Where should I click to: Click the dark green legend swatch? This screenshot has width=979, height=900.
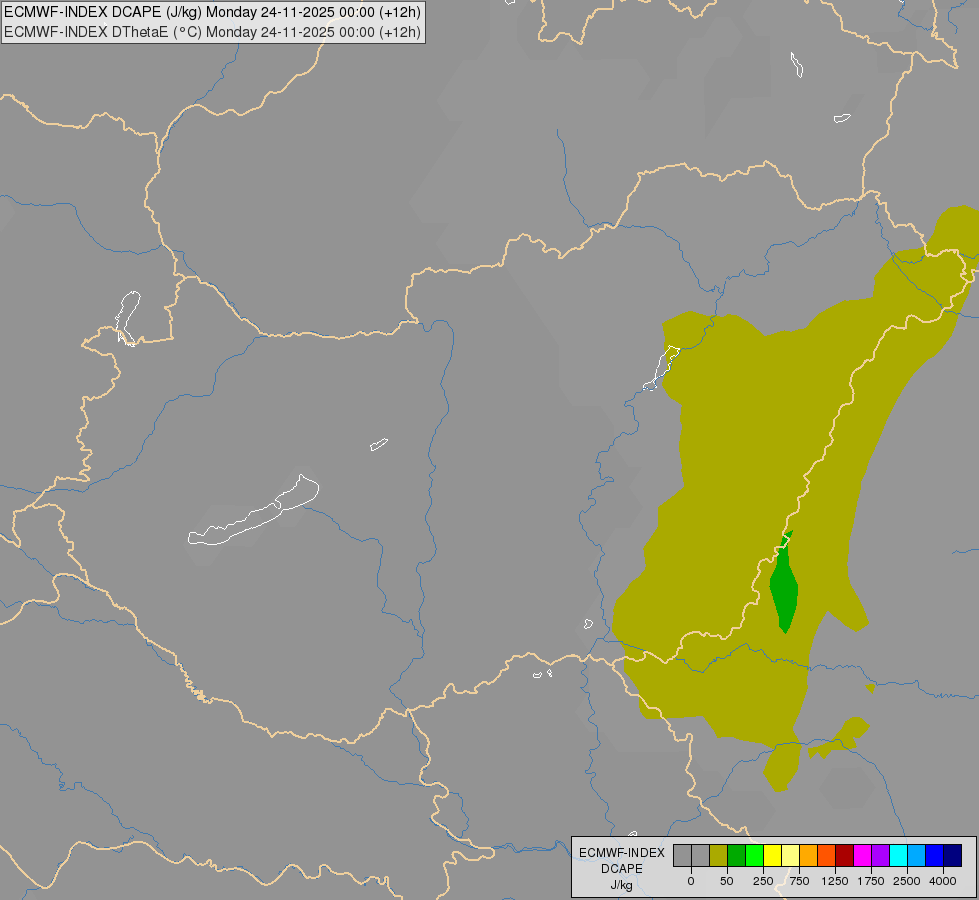click(x=736, y=856)
